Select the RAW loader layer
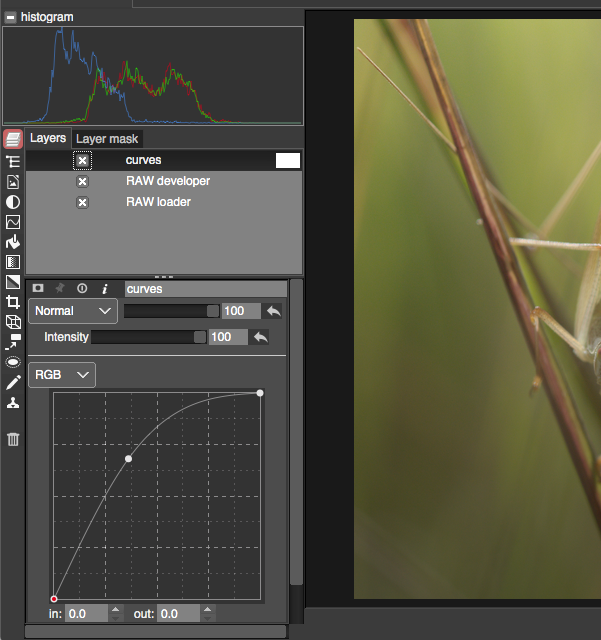 click(164, 202)
